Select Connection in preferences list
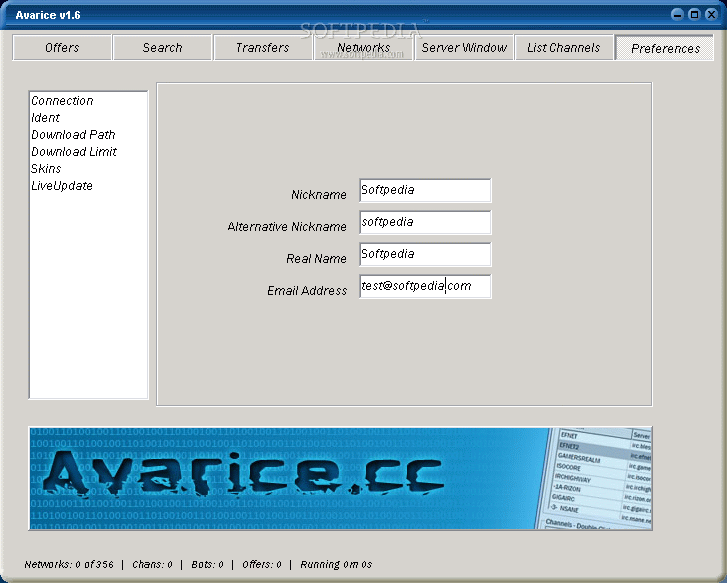 pyautogui.click(x=62, y=101)
